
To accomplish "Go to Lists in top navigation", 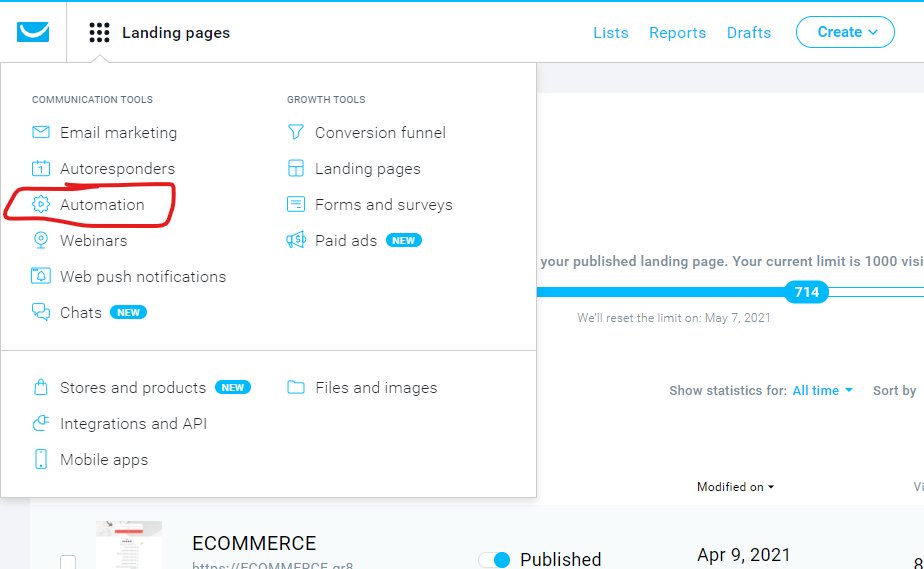I will tap(610, 32).
